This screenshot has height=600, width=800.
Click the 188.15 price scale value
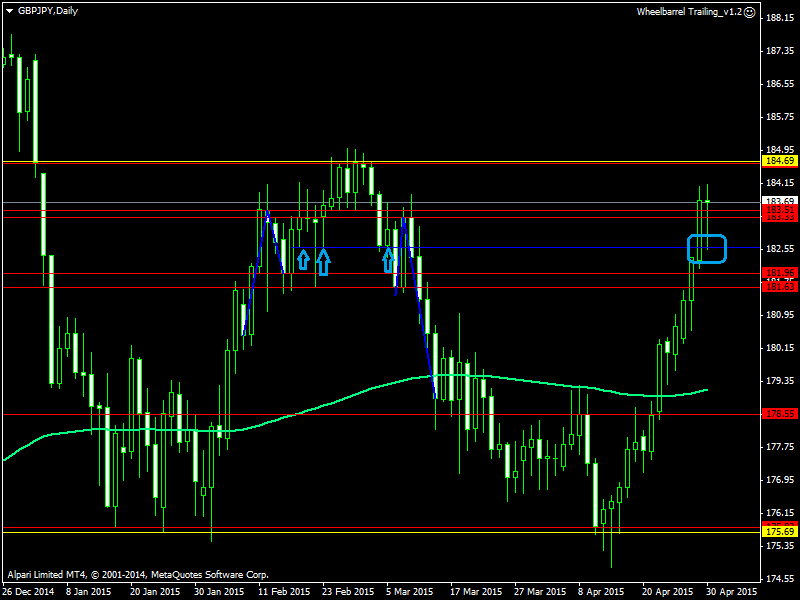click(x=780, y=18)
